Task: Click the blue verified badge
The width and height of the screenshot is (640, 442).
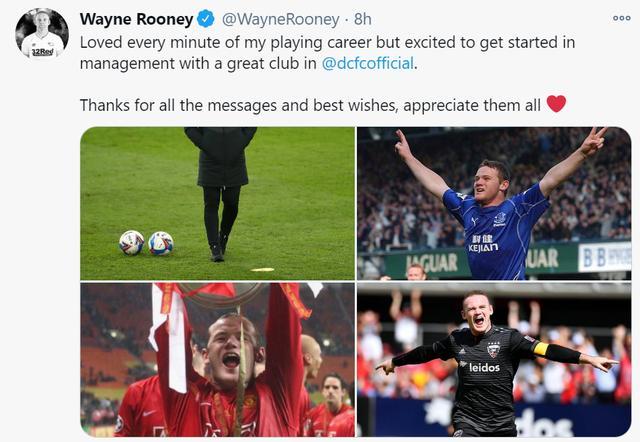Action: [x=206, y=19]
